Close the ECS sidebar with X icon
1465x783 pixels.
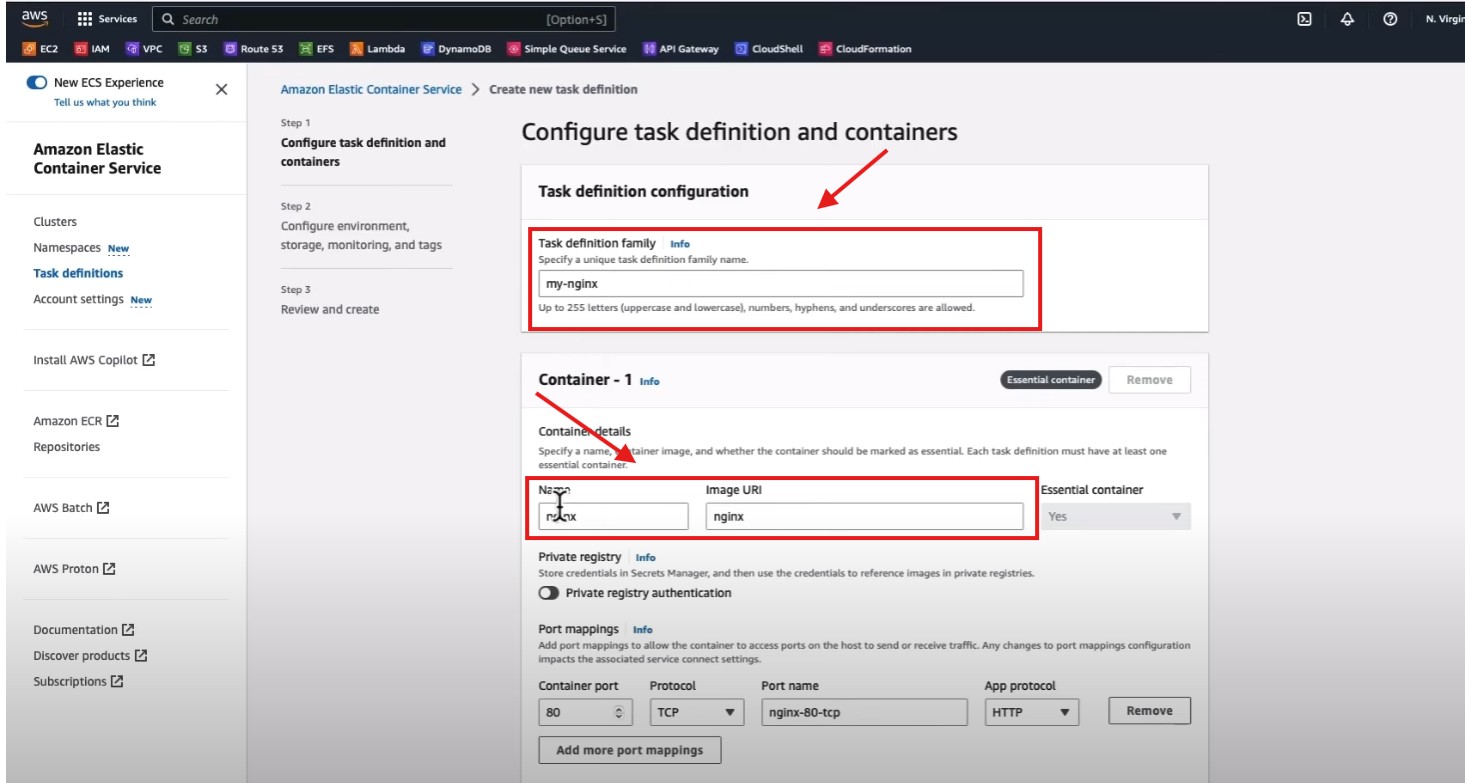(221, 89)
